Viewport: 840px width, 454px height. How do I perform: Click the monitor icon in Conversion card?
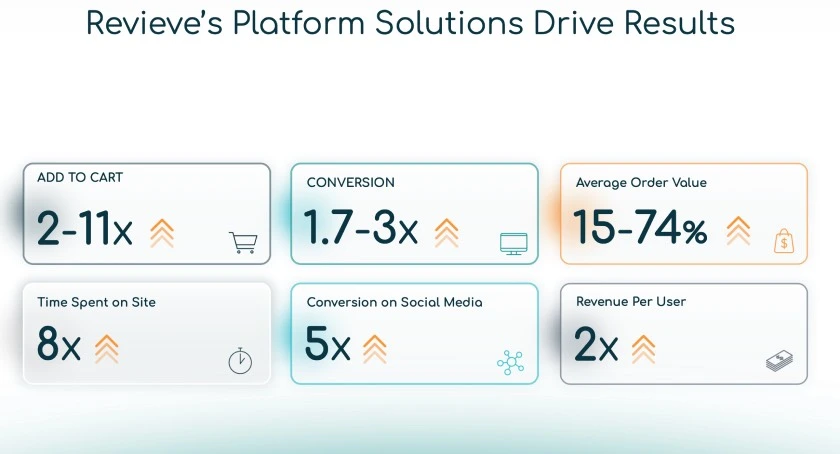point(513,243)
